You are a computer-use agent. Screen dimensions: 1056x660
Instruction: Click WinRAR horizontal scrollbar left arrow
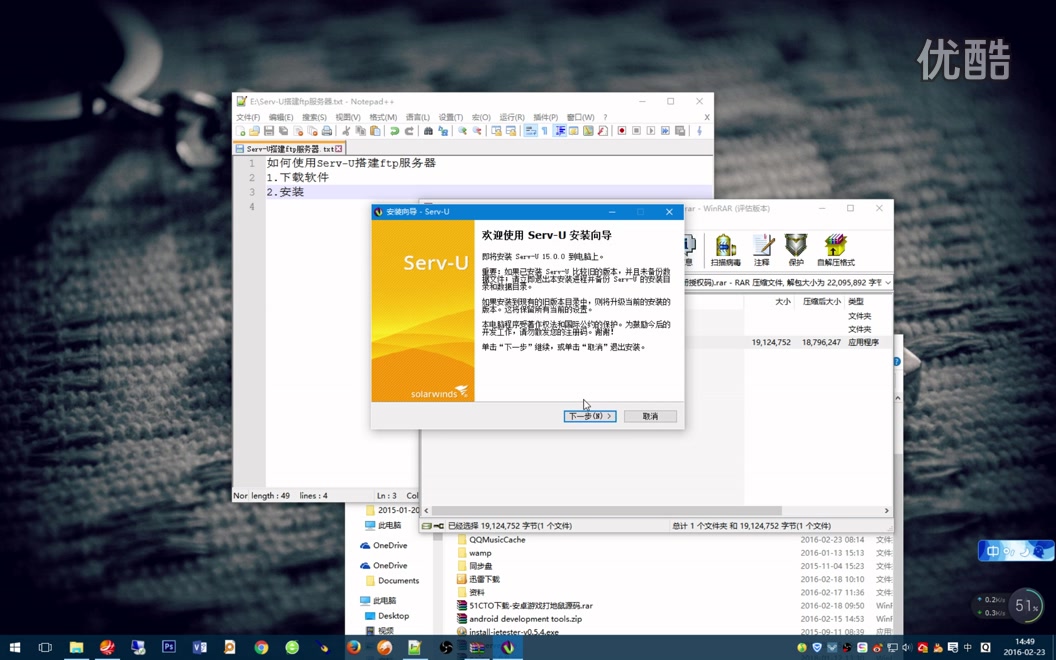(426, 510)
